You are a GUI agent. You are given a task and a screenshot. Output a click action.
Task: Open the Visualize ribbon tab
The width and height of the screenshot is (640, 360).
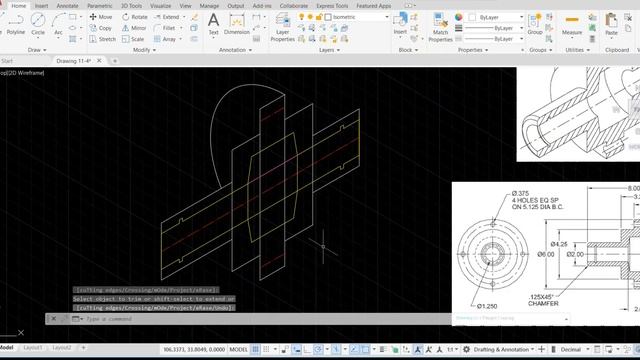[x=160, y=6]
